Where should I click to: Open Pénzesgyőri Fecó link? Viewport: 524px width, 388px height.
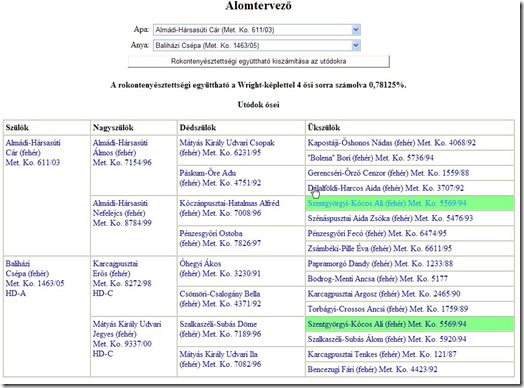377,233
